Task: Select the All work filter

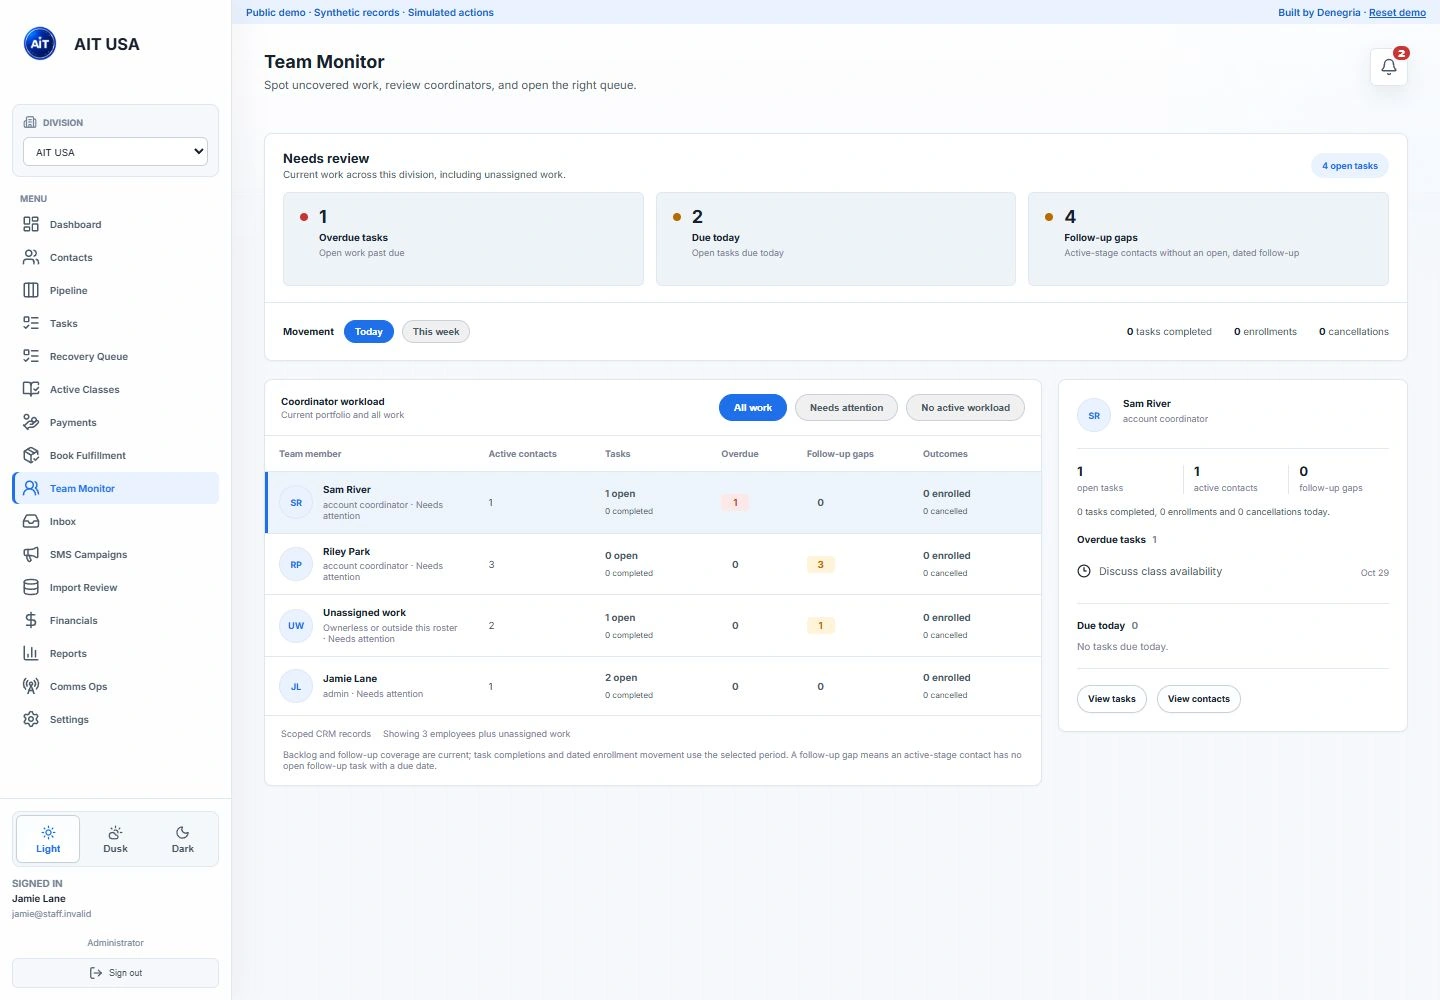Action: tap(753, 408)
